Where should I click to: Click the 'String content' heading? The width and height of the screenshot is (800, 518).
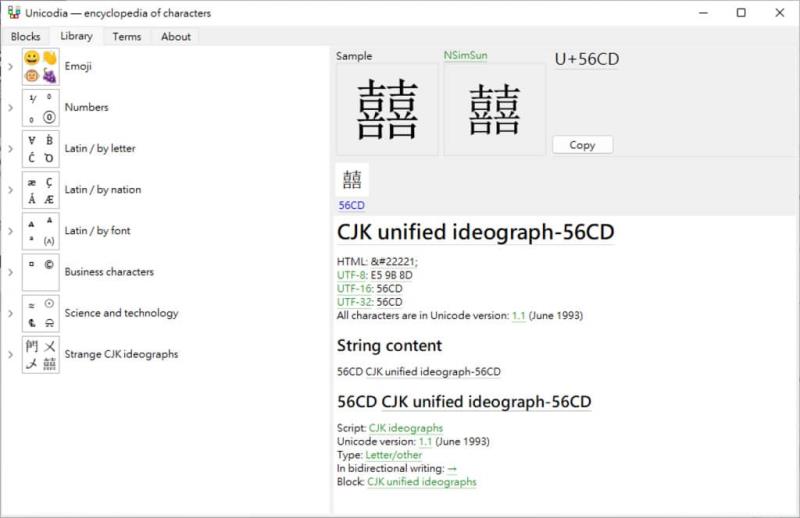(389, 346)
